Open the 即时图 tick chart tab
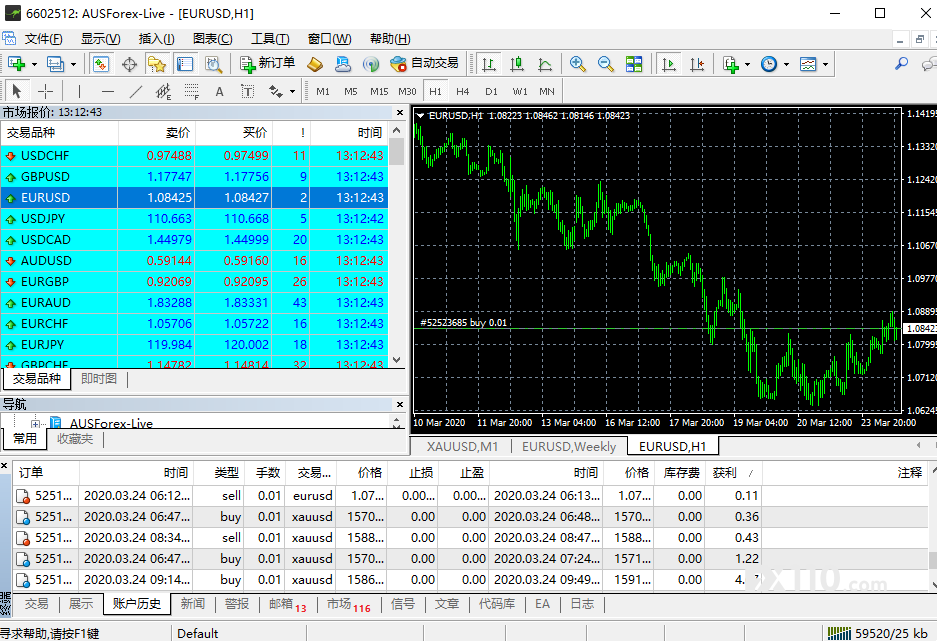The image size is (937, 641). [x=99, y=379]
